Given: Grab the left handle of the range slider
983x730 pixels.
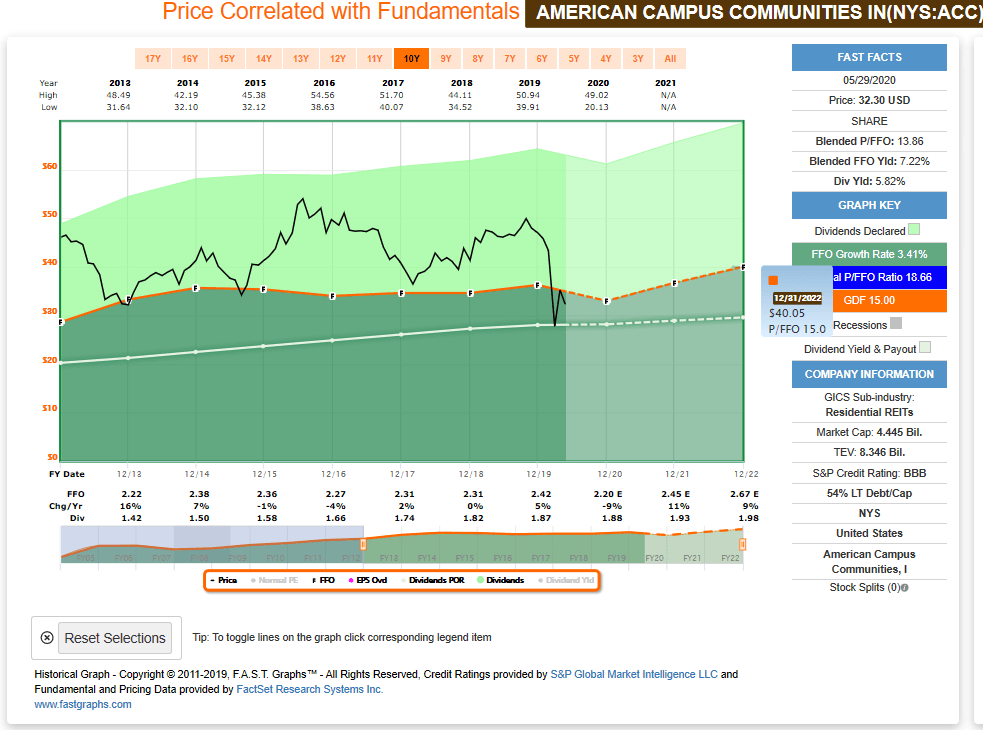Looking at the screenshot, I should [363, 544].
